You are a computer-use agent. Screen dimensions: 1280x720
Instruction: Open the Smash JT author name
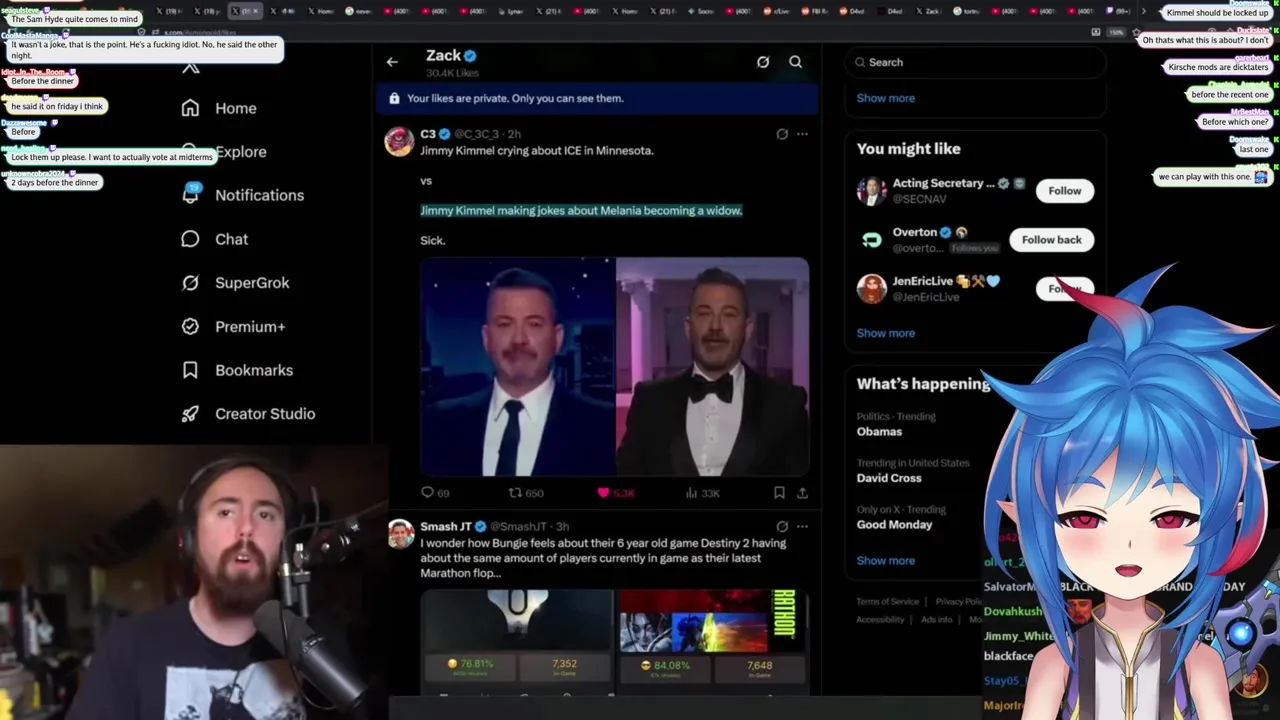pyautogui.click(x=446, y=526)
